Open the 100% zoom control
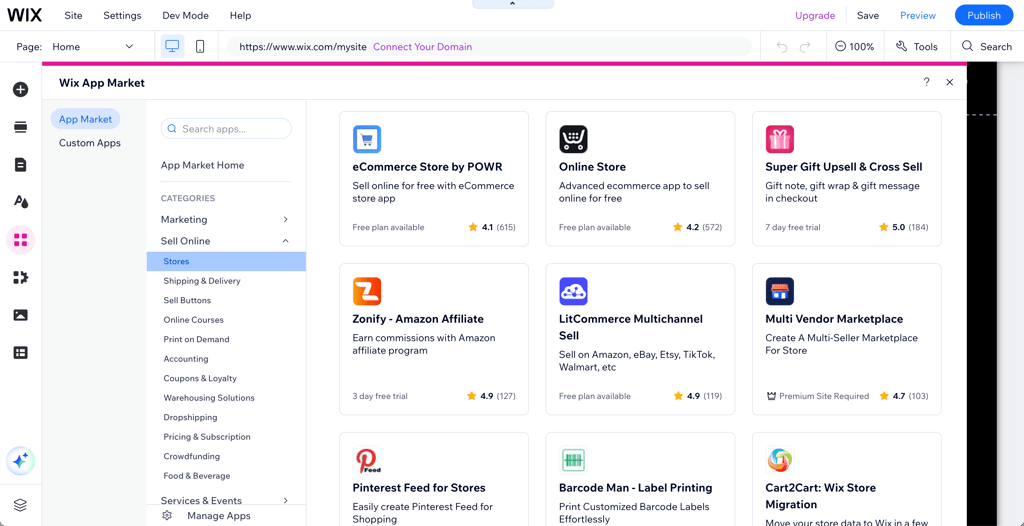1024x526 pixels. (855, 47)
